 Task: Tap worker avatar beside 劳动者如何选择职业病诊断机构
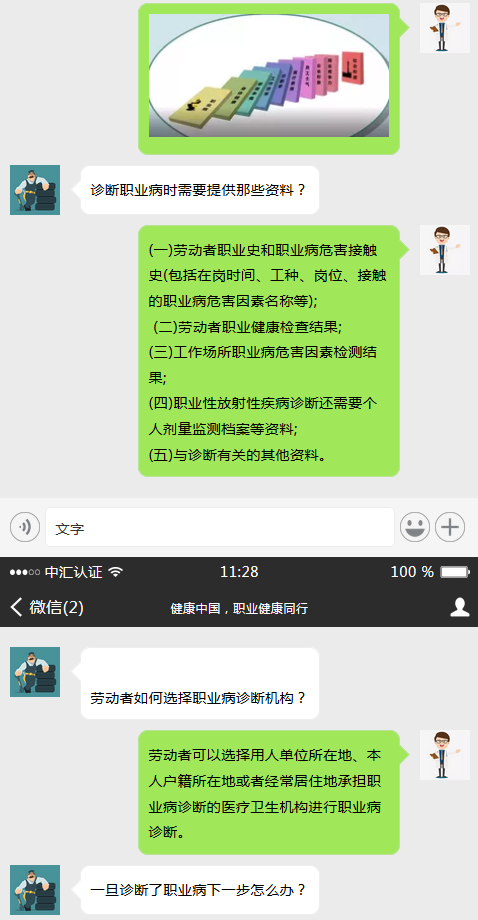(x=35, y=672)
